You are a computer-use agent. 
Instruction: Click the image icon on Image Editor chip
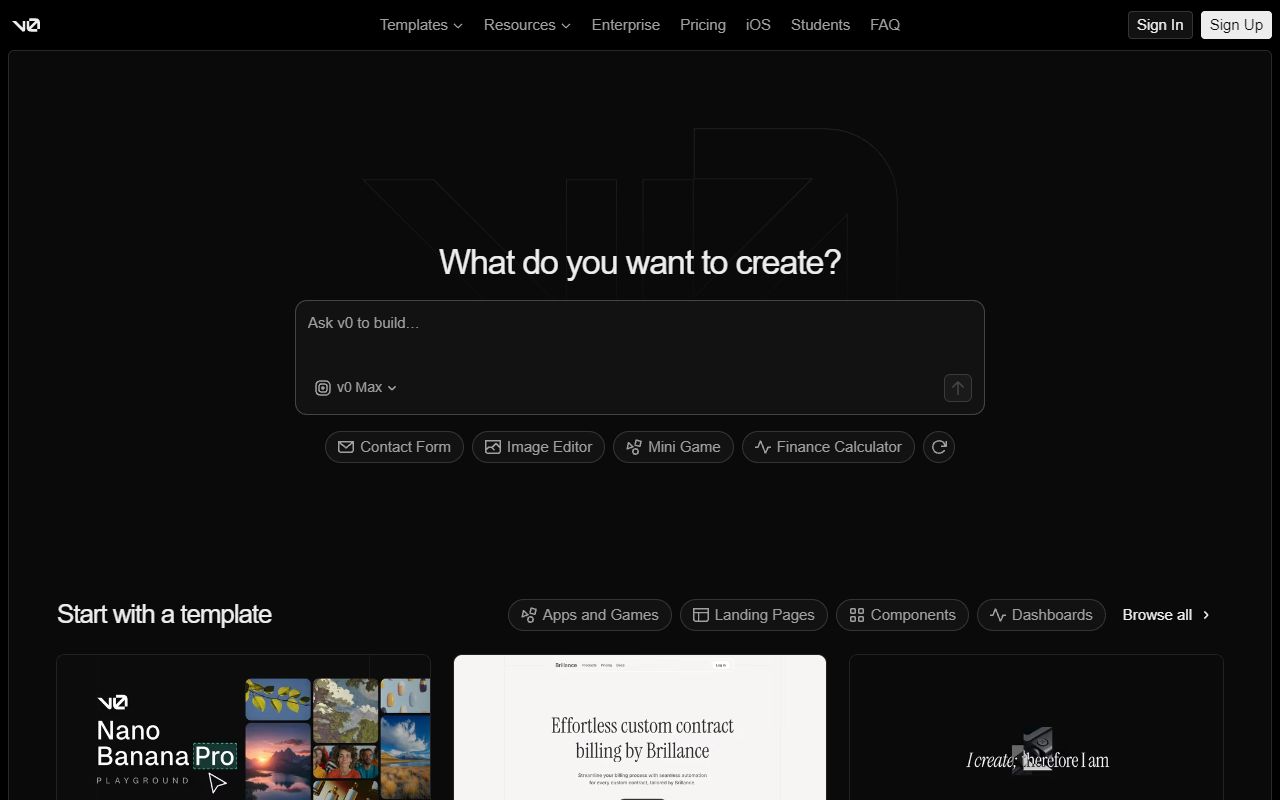click(492, 447)
